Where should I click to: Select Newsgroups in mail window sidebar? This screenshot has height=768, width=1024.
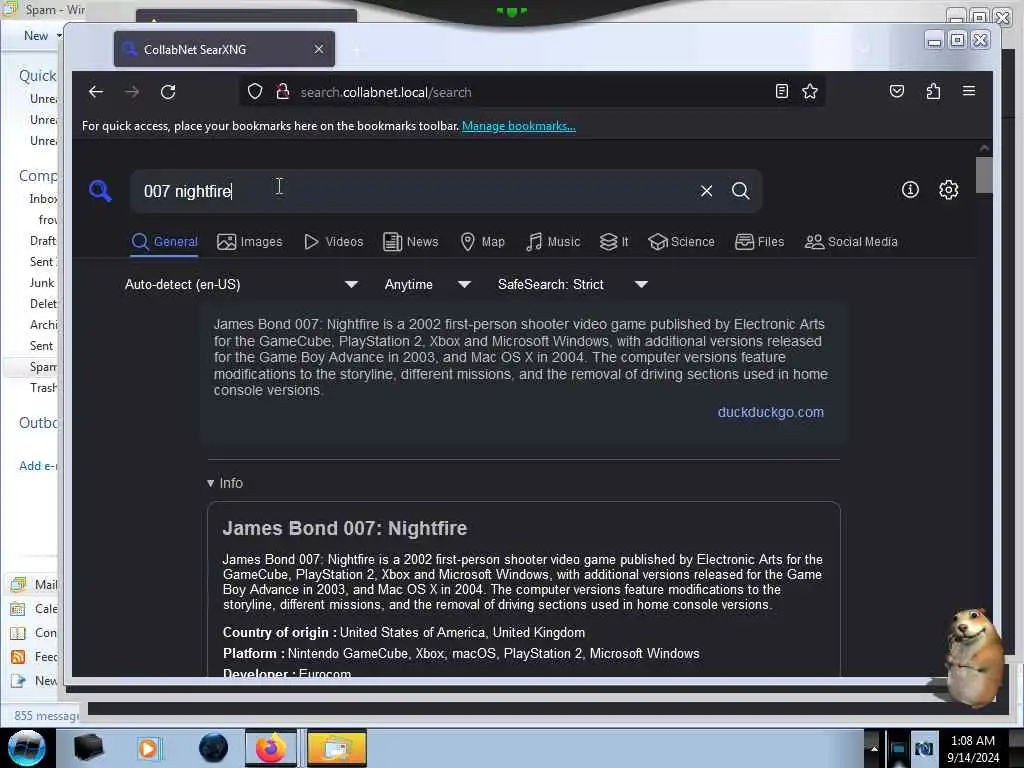point(35,680)
